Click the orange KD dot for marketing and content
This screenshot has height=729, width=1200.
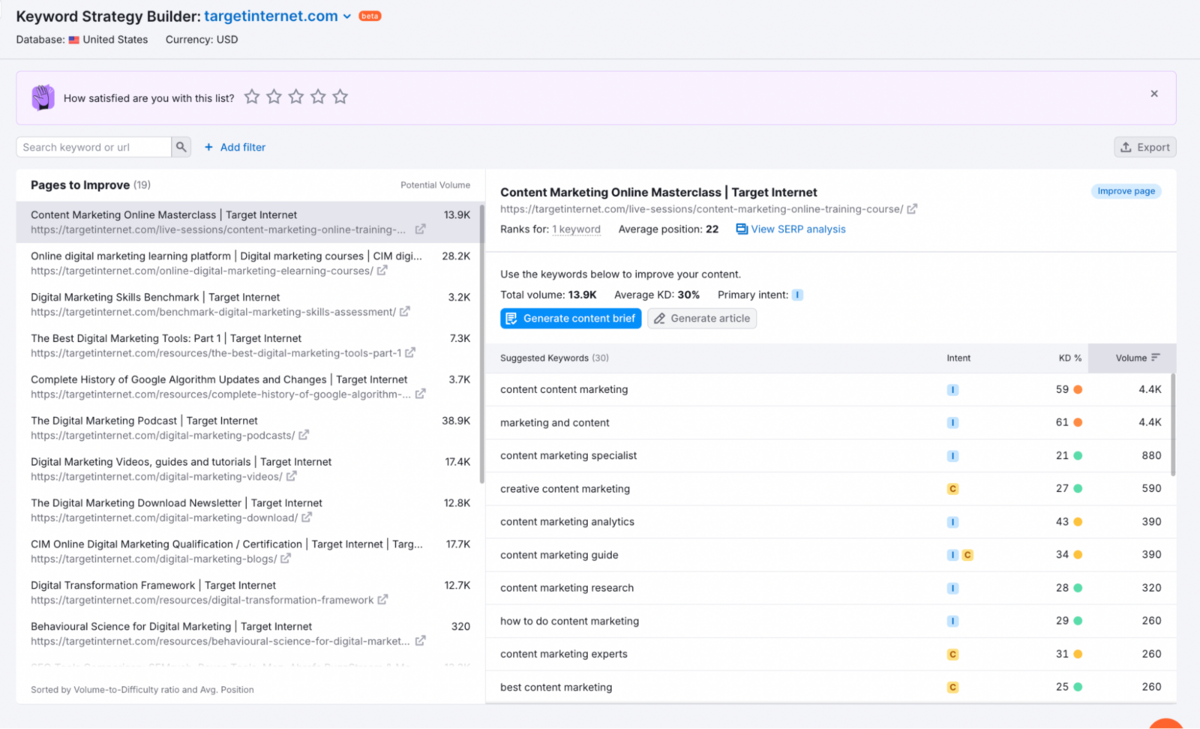1078,423
